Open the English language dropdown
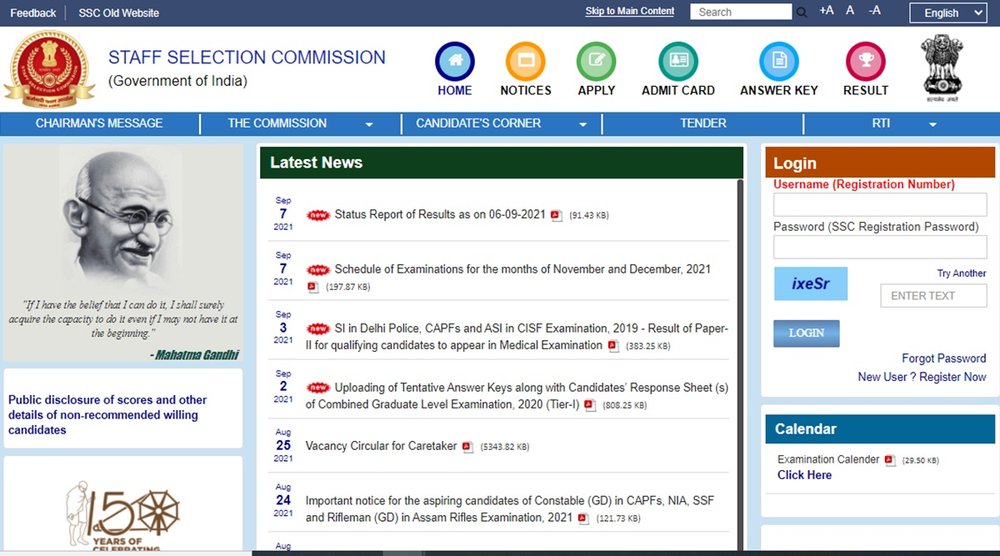The width and height of the screenshot is (1000, 556). click(948, 13)
